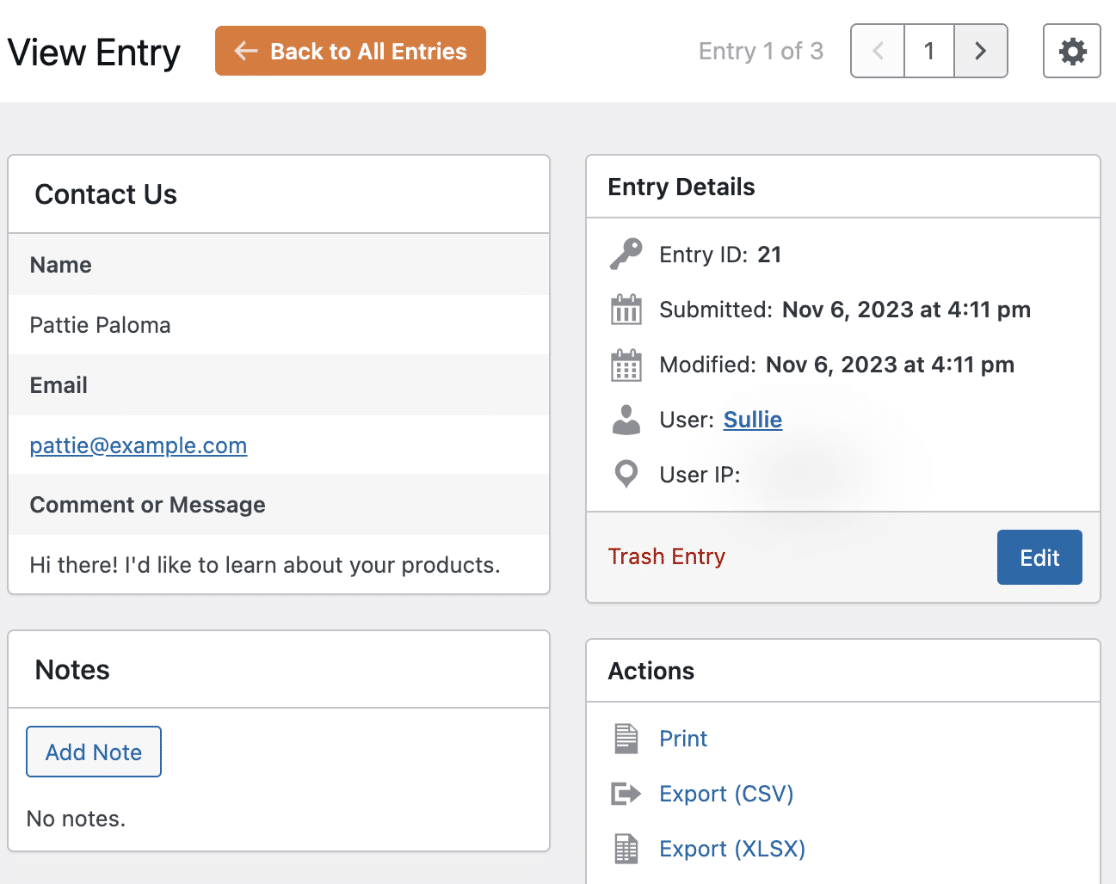Open the gear settings icon
Image resolution: width=1116 pixels, height=884 pixels.
click(x=1072, y=51)
